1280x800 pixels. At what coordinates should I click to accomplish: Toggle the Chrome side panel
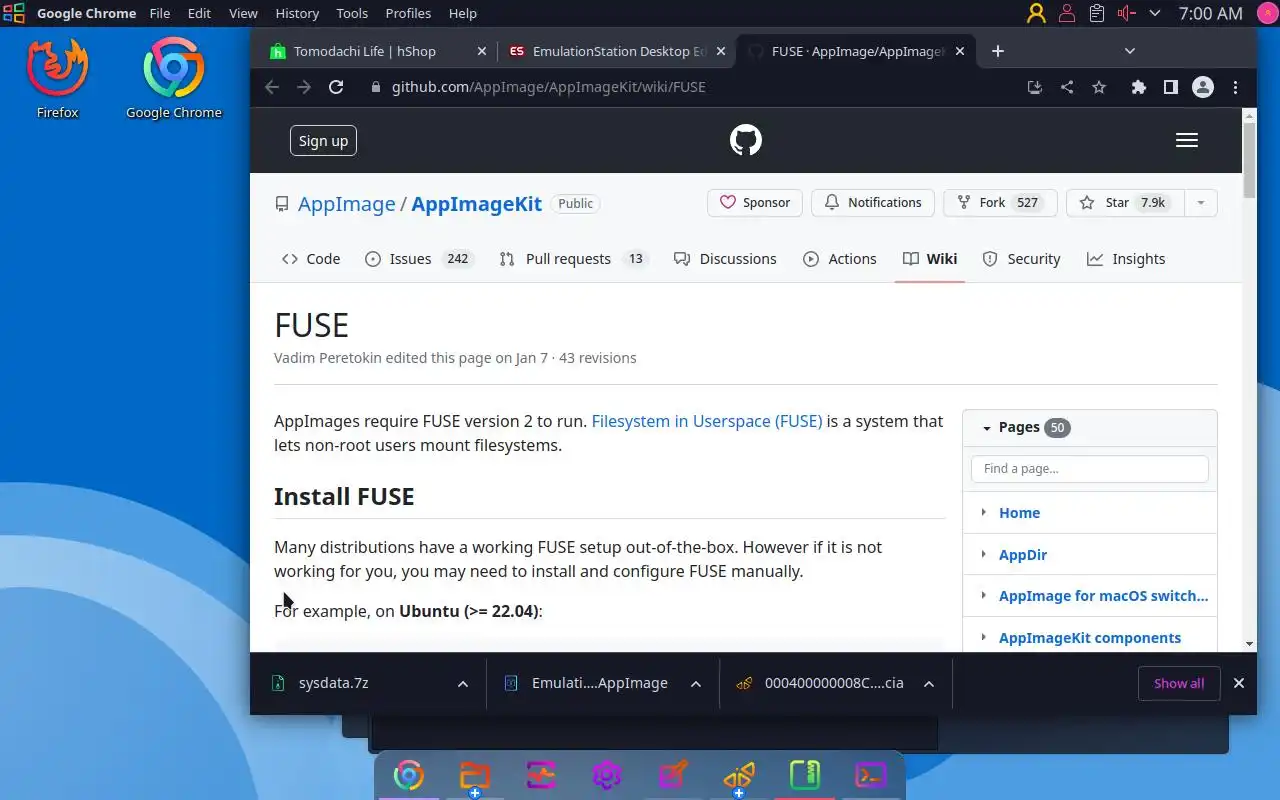[x=1170, y=87]
